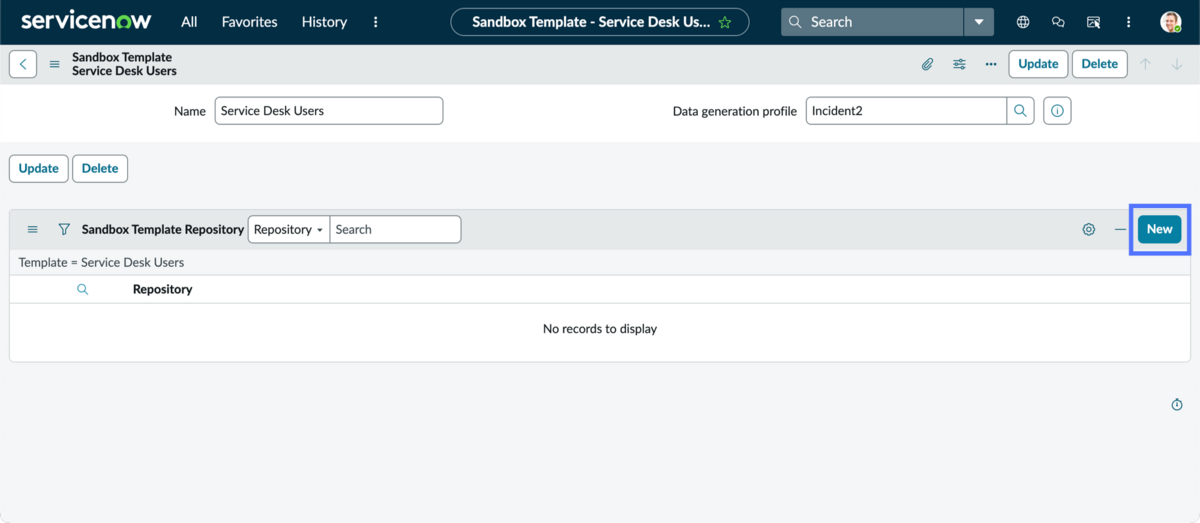Viewport: 1200px width, 523px height.
Task: Open attachments paperclip icon
Action: coord(927,64)
